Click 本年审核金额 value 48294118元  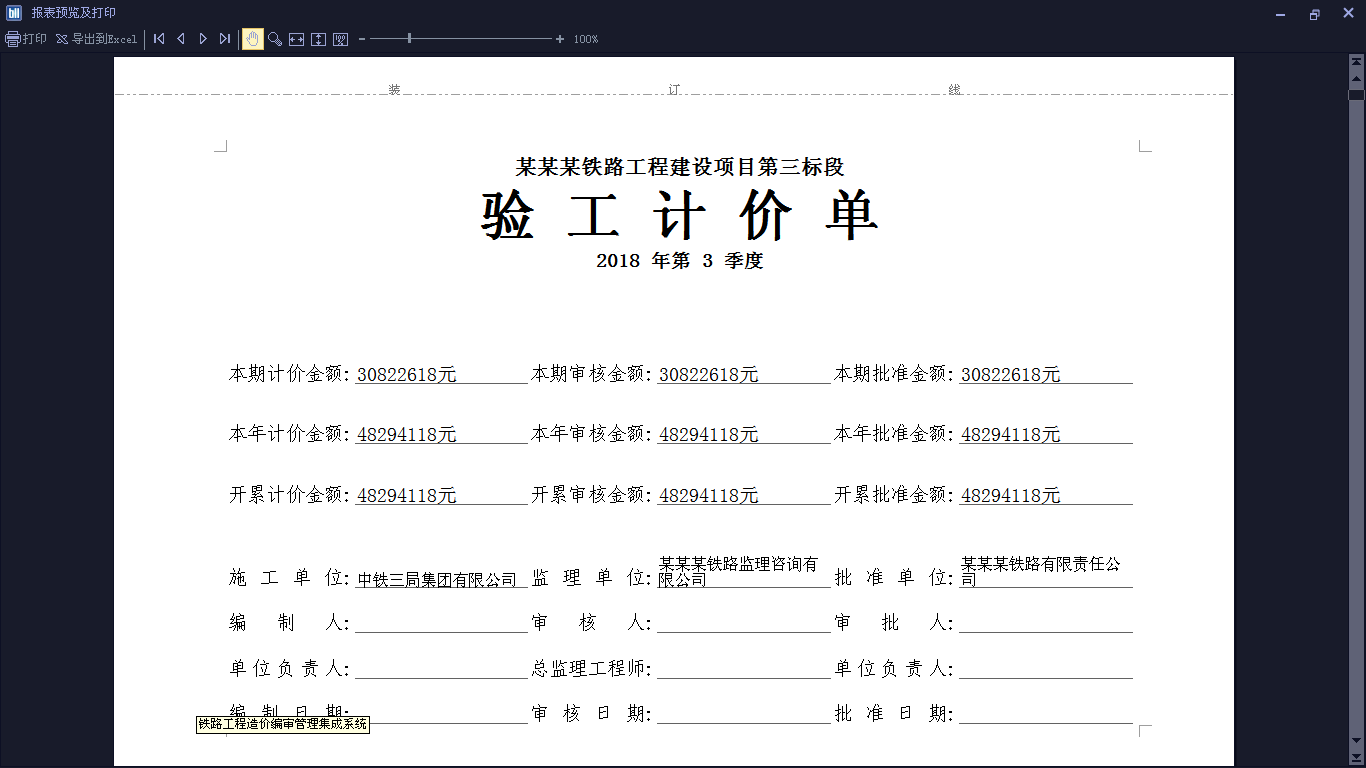click(709, 435)
